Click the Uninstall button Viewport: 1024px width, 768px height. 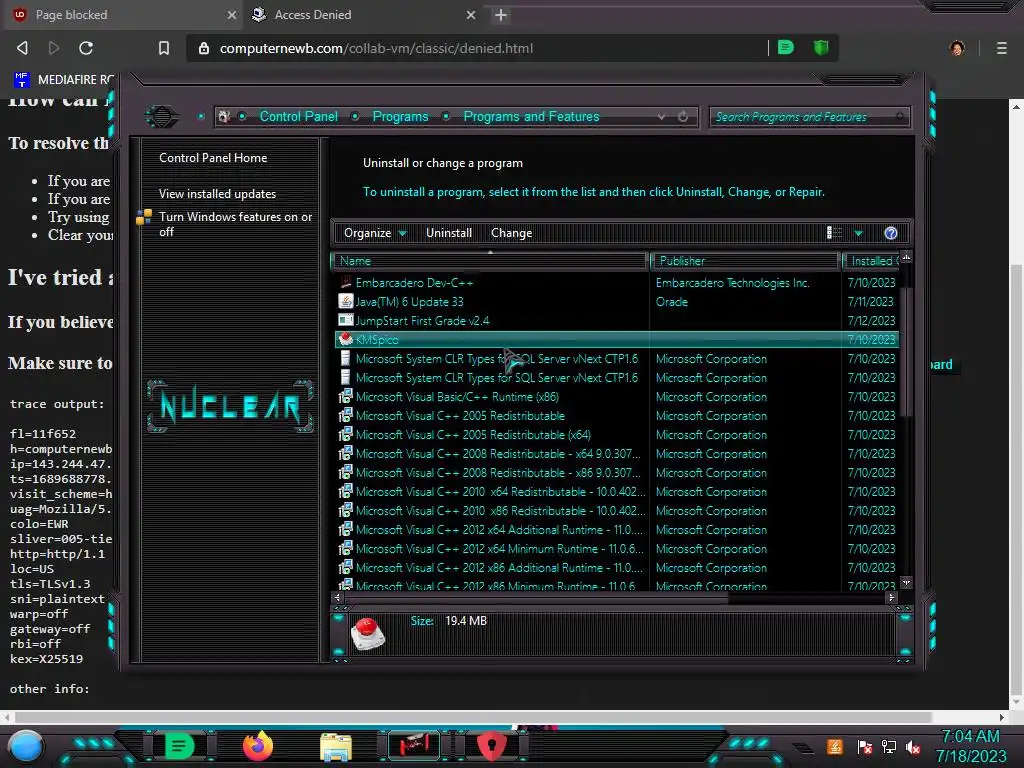click(x=449, y=233)
